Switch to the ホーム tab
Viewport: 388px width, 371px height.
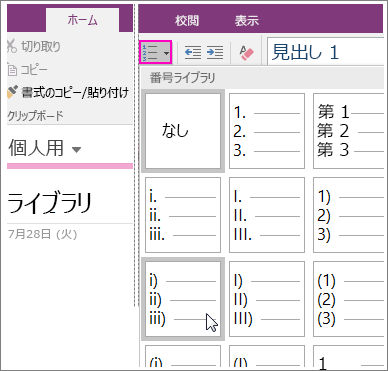[x=82, y=20]
